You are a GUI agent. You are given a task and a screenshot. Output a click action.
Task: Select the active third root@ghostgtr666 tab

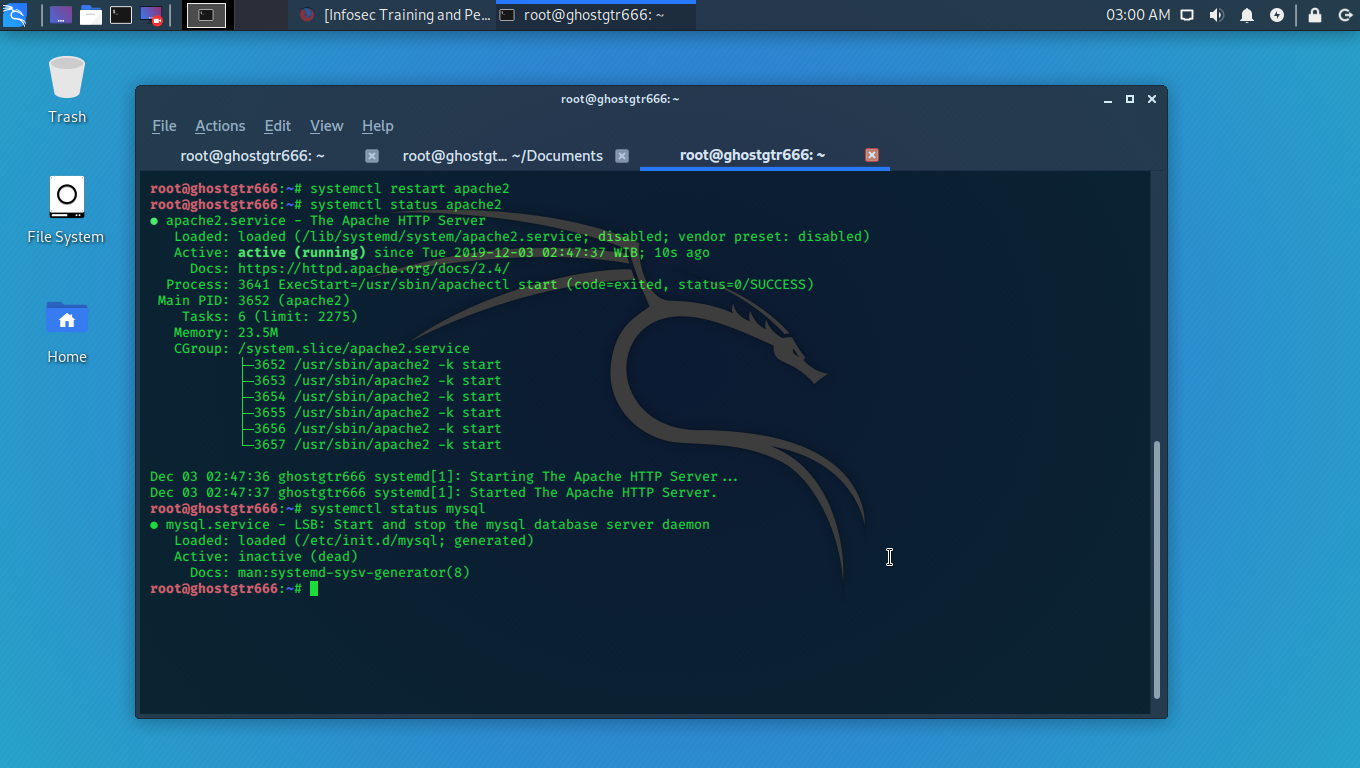(752, 155)
